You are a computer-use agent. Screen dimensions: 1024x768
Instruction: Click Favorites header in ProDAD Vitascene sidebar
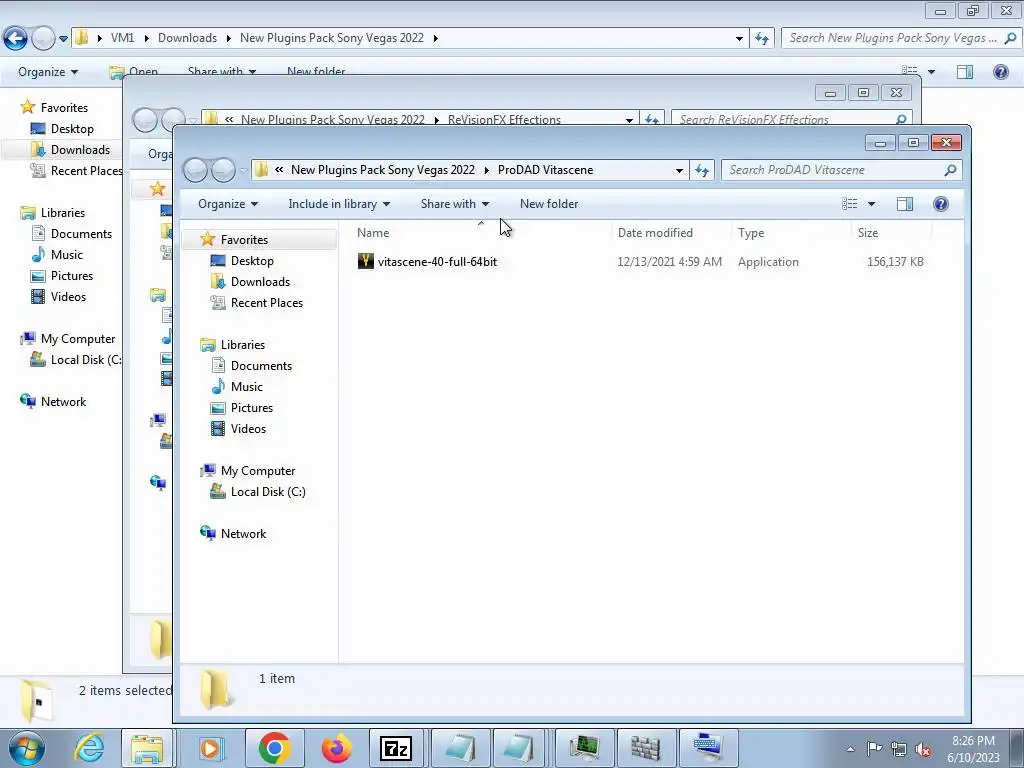point(244,240)
